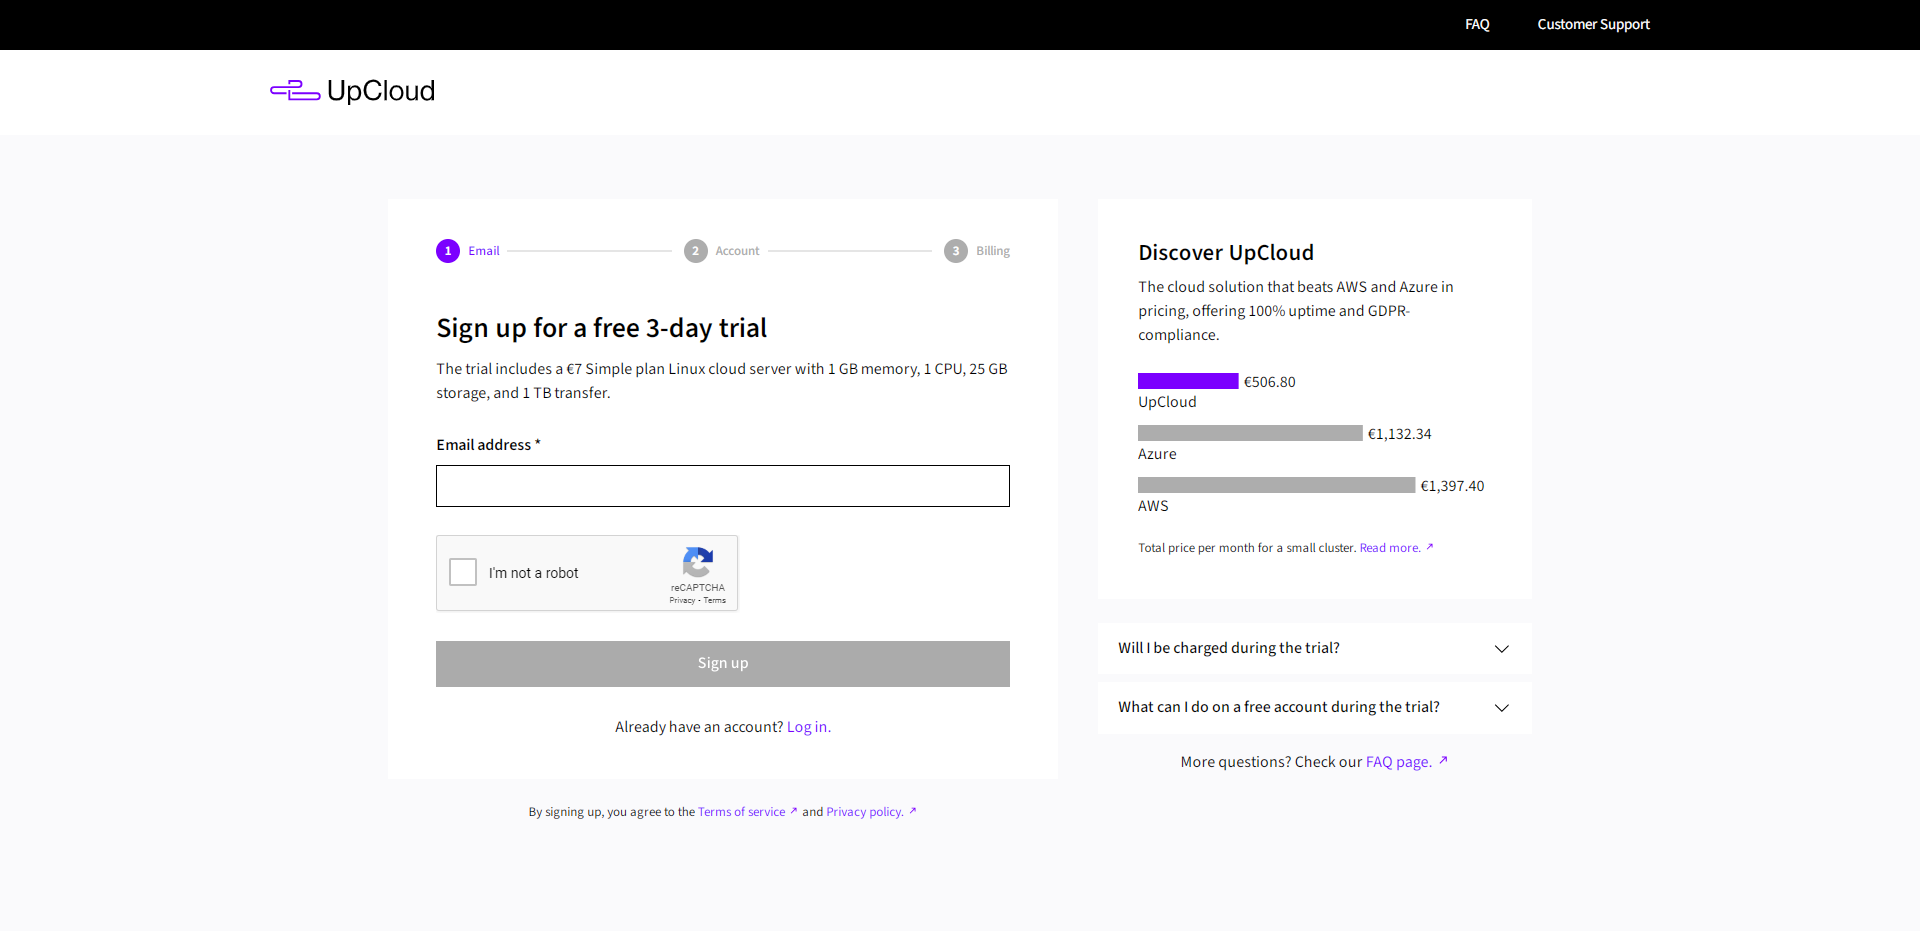Screen dimensions: 1920x931
Task: Check the I'm not a robot checkbox
Action: 463,572
